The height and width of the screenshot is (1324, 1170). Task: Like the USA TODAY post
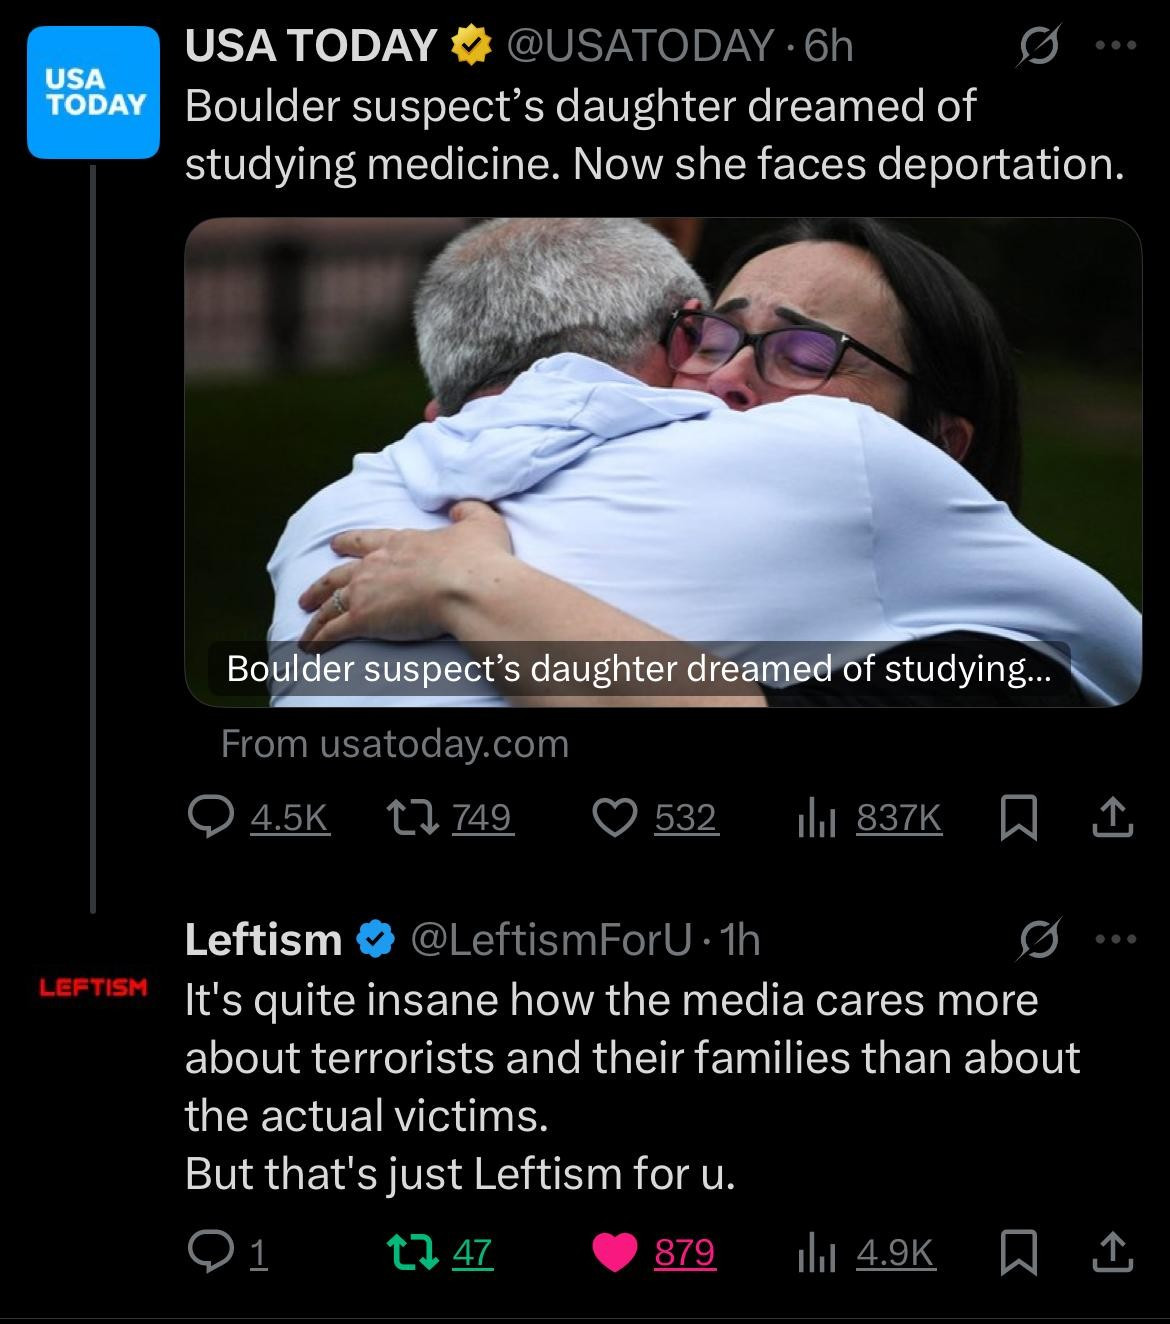[x=656, y=819]
